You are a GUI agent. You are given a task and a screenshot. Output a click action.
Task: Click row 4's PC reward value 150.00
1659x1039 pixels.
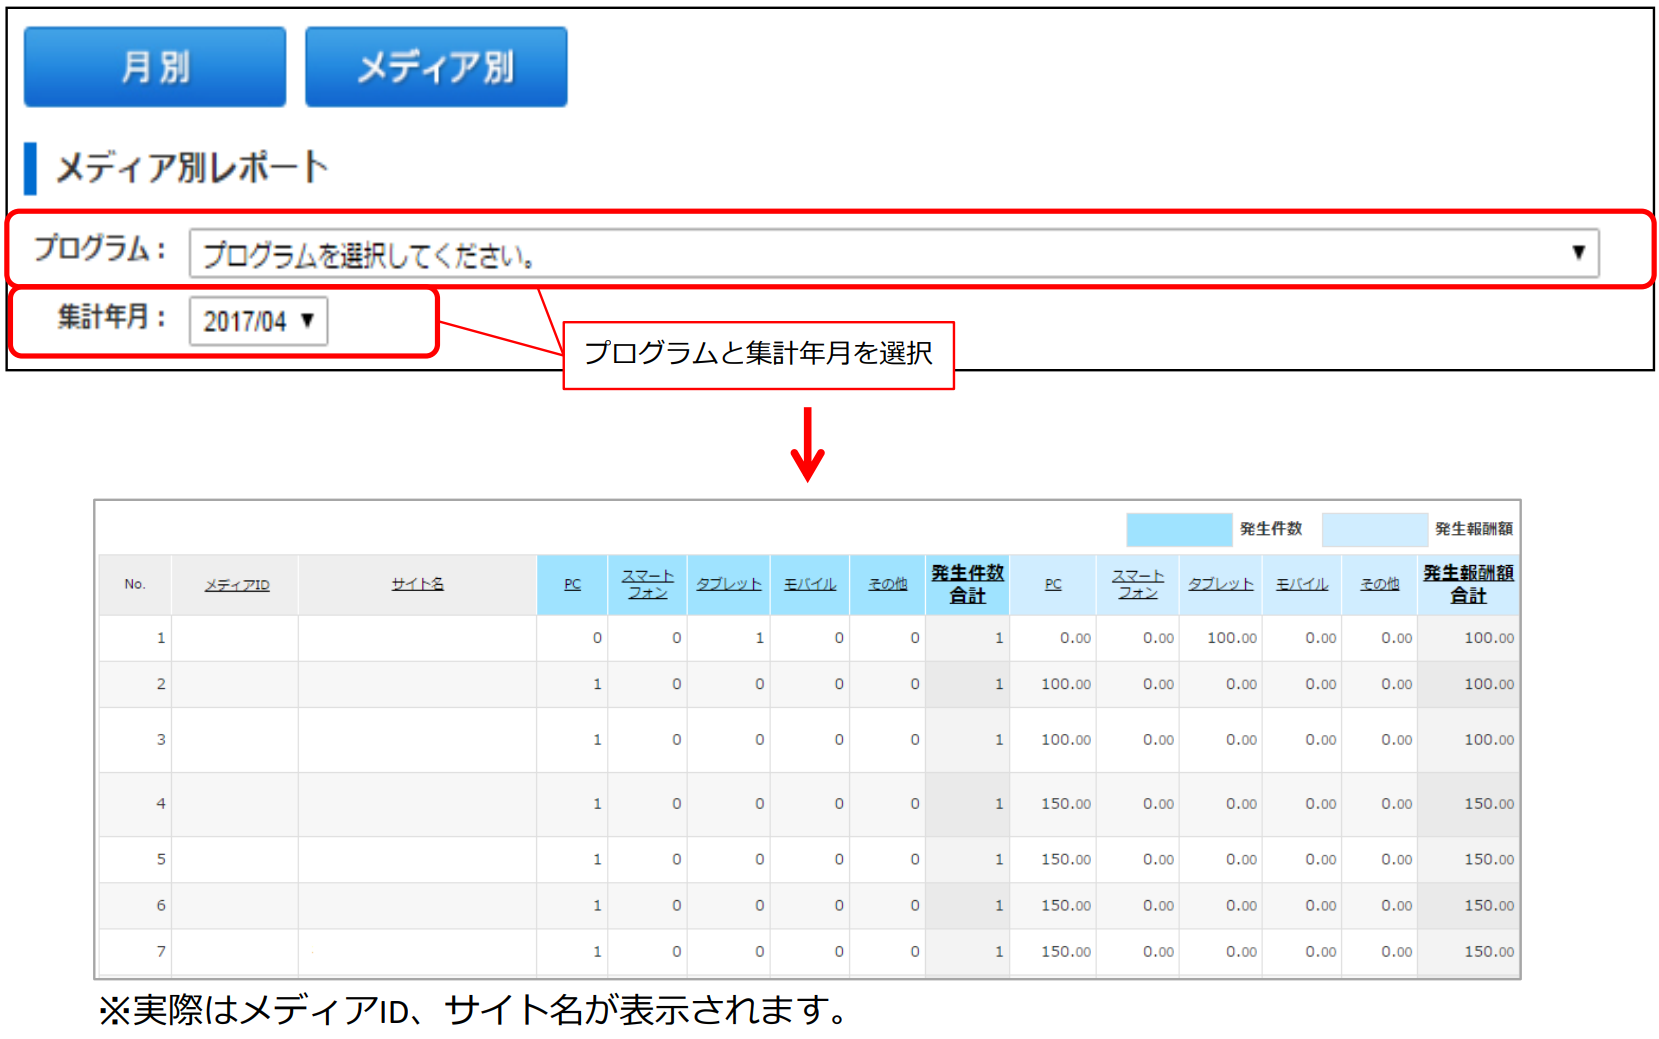pos(1066,804)
